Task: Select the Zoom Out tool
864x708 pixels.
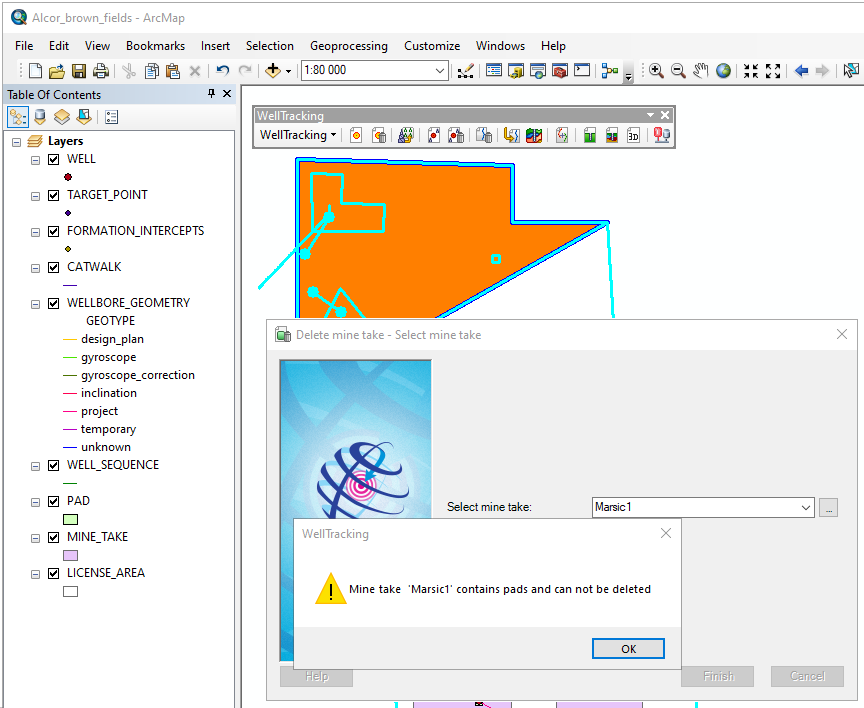Action: pyautogui.click(x=678, y=71)
